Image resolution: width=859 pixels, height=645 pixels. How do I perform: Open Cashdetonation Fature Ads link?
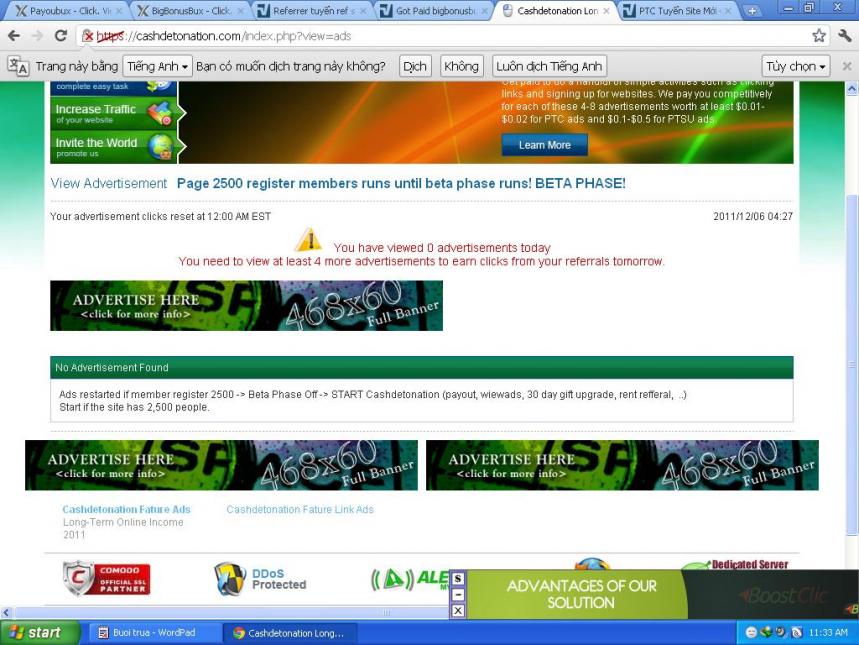coord(127,510)
